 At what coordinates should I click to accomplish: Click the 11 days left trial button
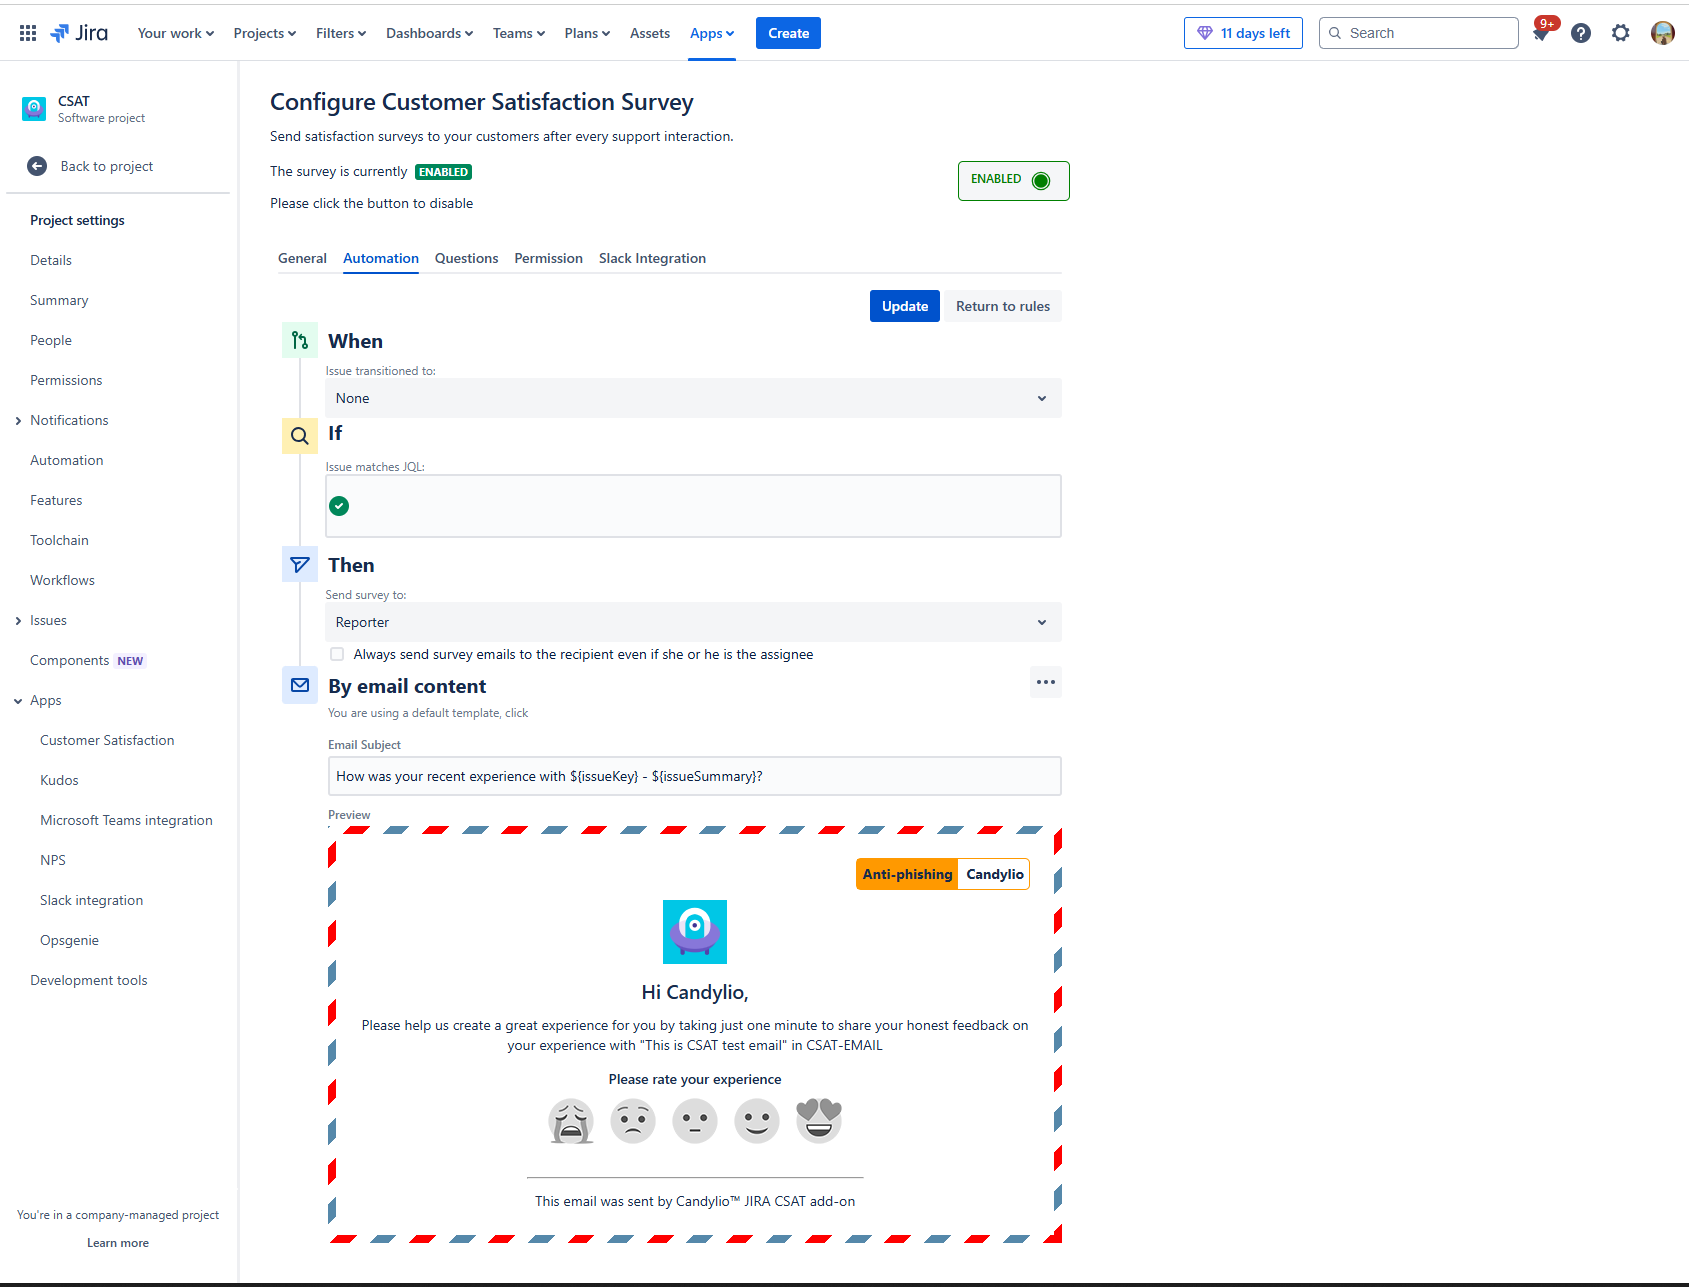pyautogui.click(x=1243, y=33)
